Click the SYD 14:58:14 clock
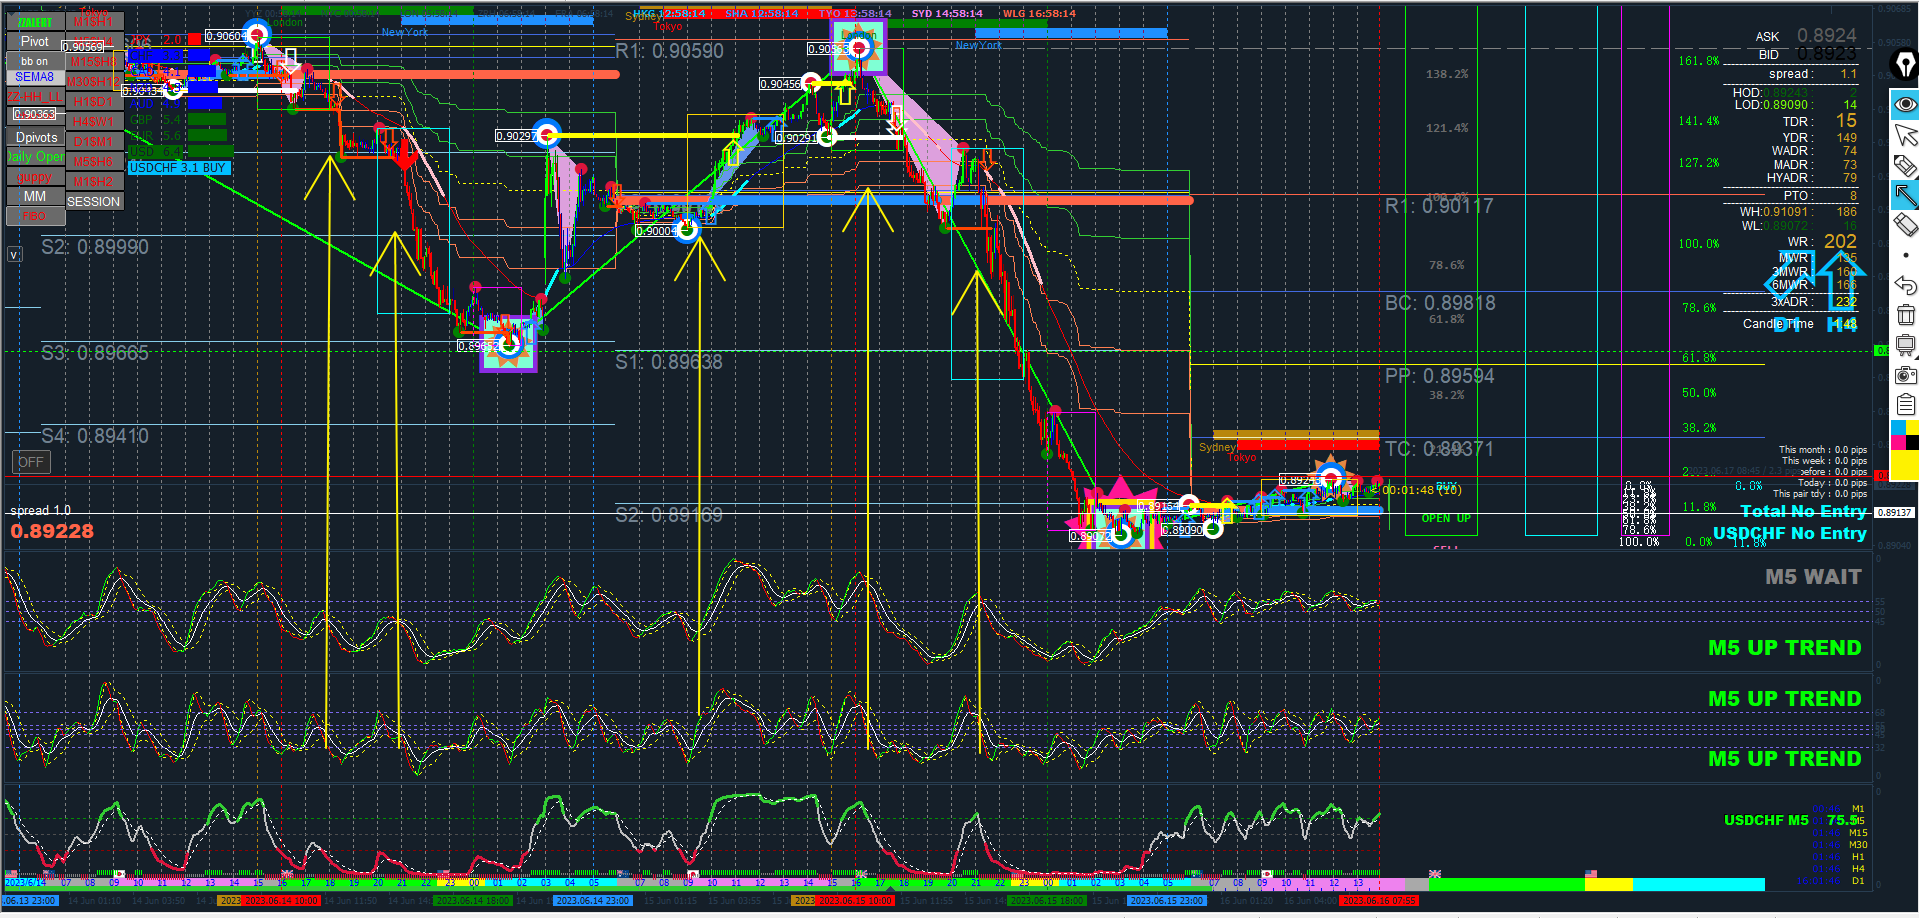The image size is (1919, 918). [x=947, y=14]
